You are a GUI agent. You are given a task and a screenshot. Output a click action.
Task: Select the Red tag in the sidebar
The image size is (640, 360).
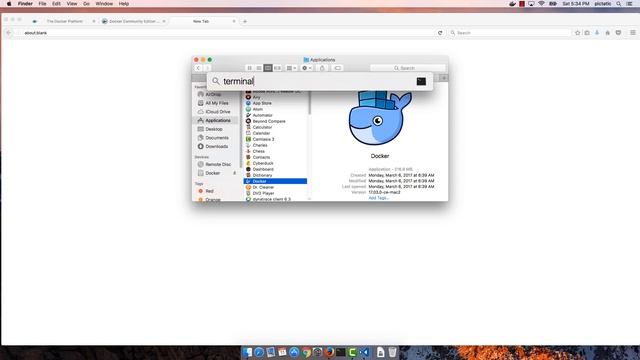(x=209, y=191)
